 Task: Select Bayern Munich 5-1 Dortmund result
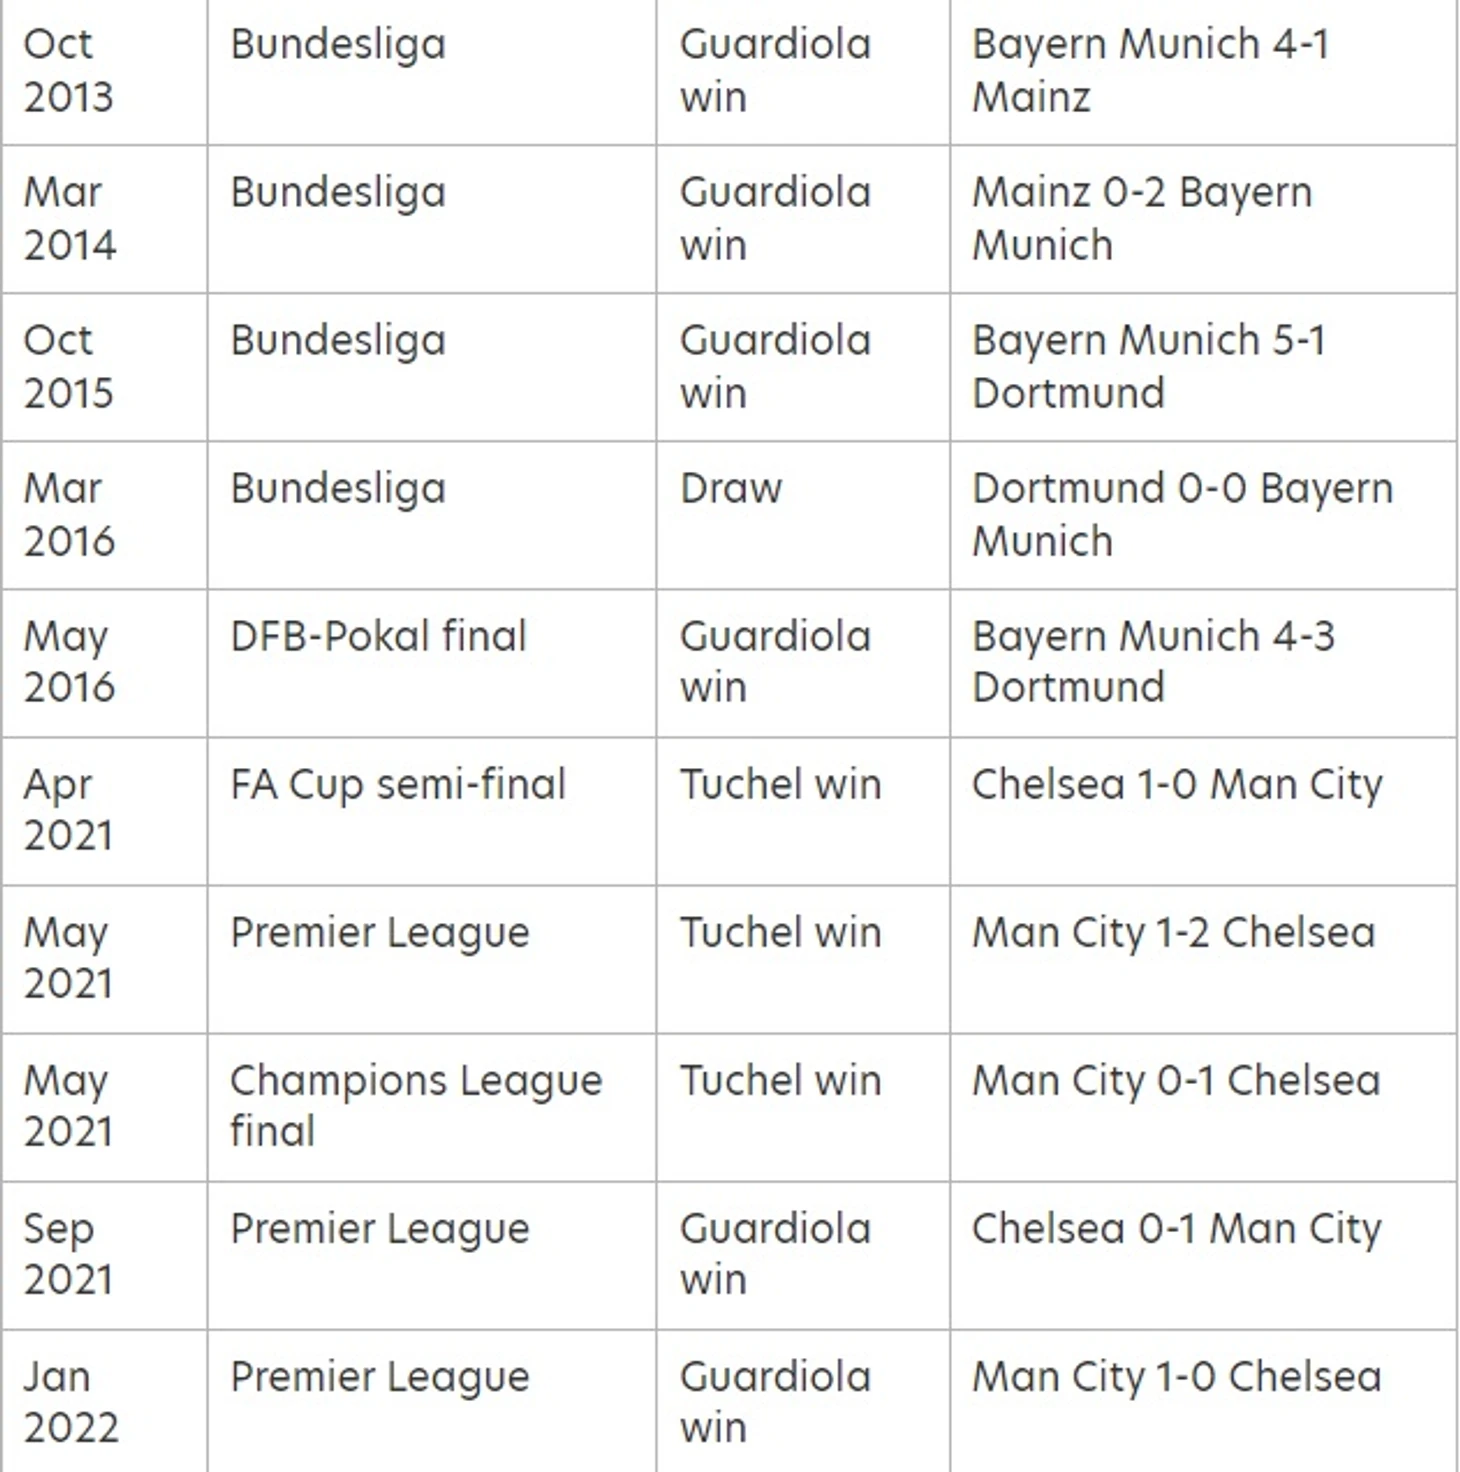coord(1148,366)
